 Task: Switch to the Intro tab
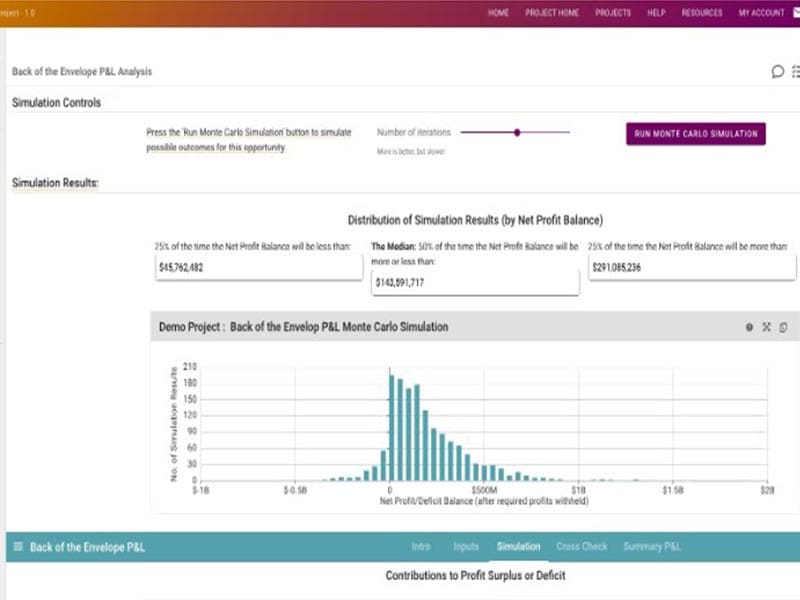pos(421,546)
